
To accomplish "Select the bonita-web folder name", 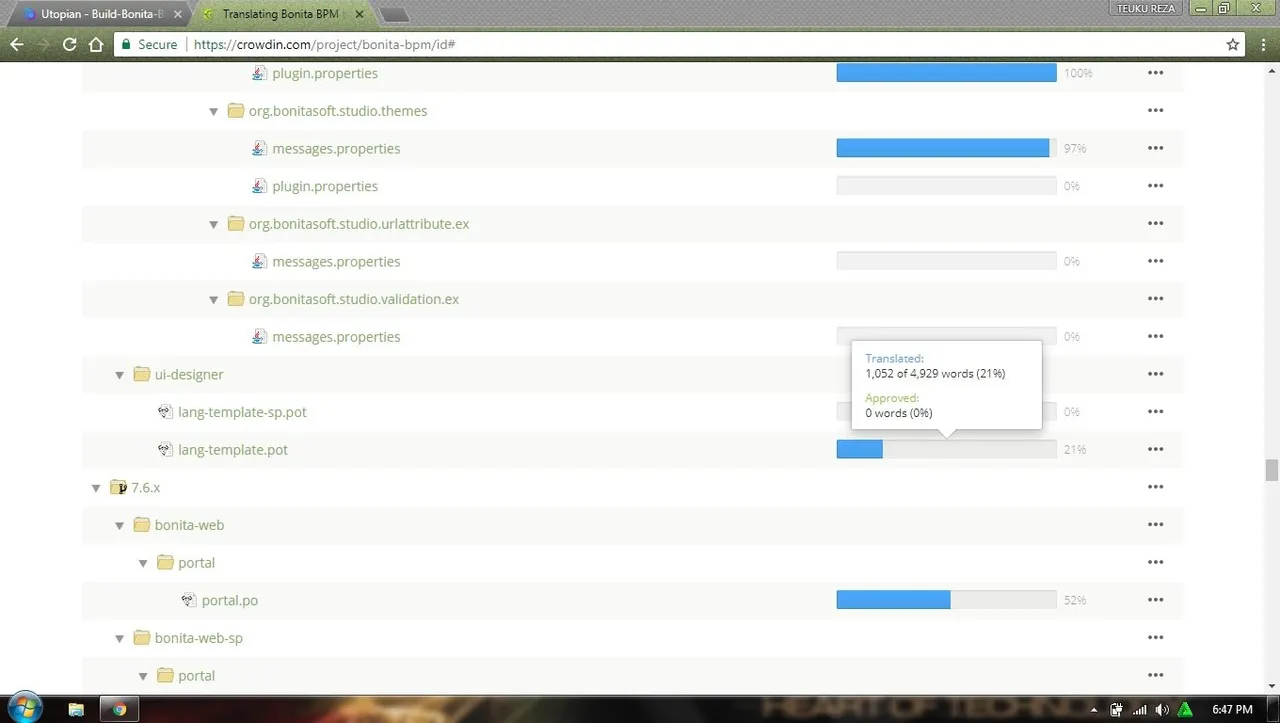I will point(189,525).
